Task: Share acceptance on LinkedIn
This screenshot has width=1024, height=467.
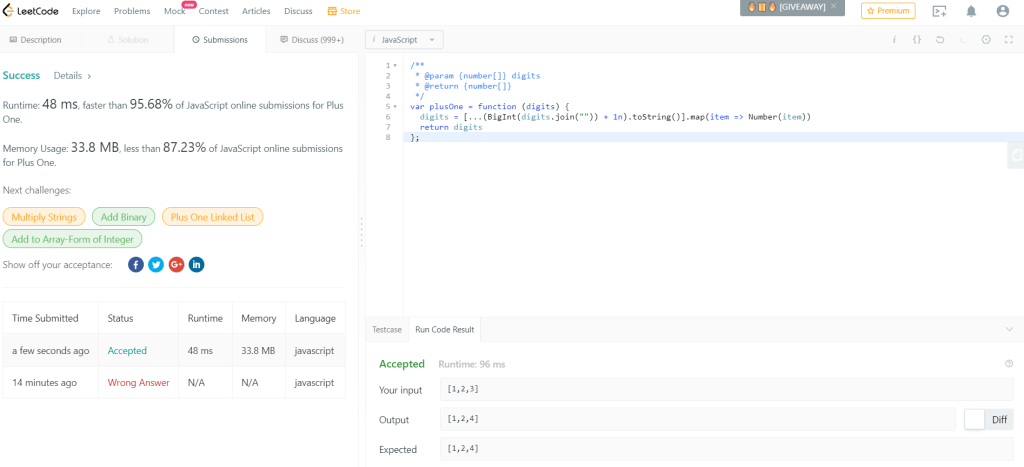Action: click(197, 264)
